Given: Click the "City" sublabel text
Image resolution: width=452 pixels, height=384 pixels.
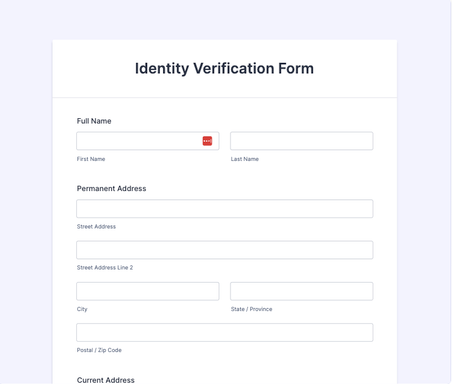Looking at the screenshot, I should (x=82, y=309).
